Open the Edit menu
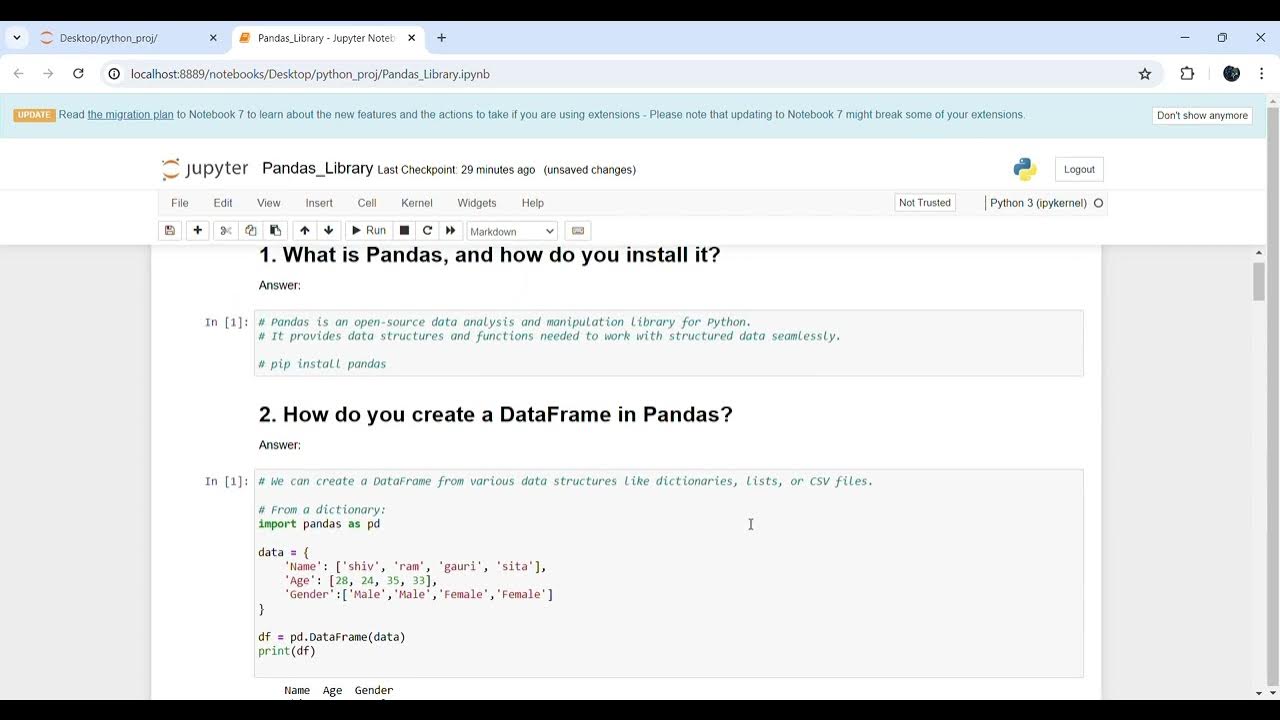This screenshot has width=1280, height=720. [223, 203]
